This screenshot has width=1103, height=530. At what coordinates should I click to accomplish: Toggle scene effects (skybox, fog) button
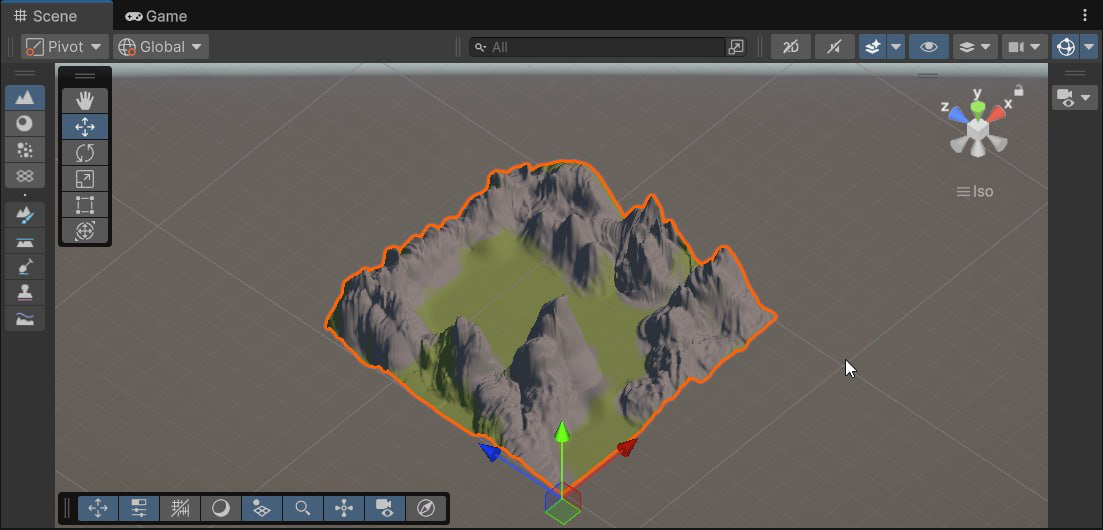(872, 47)
